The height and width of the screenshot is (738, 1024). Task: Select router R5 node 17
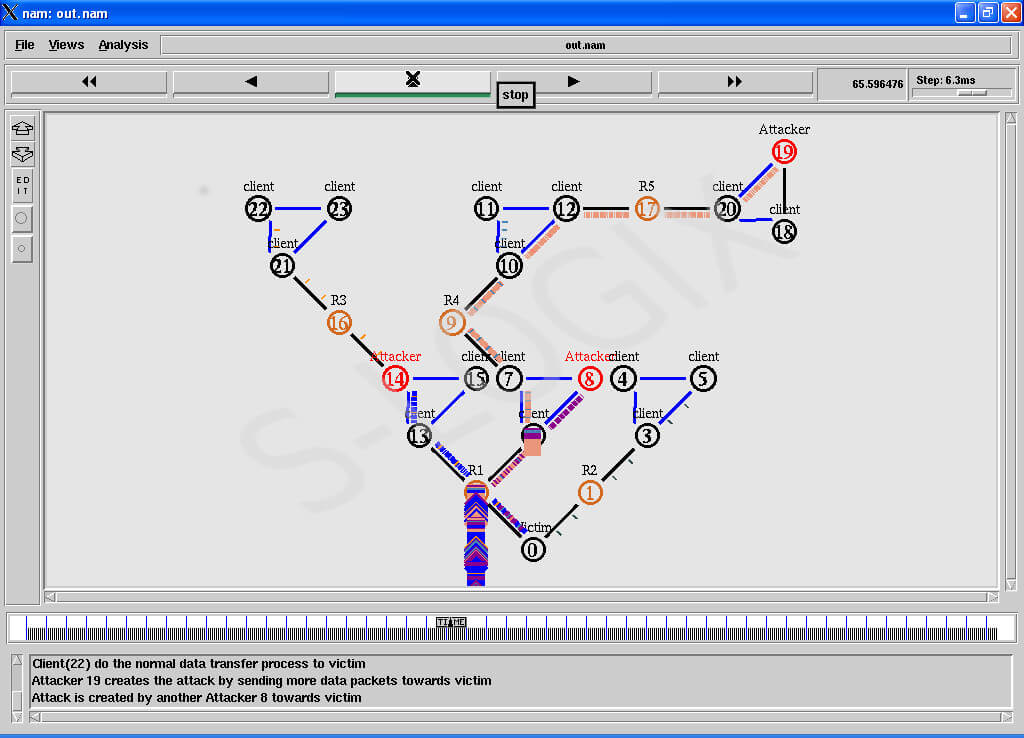[647, 209]
